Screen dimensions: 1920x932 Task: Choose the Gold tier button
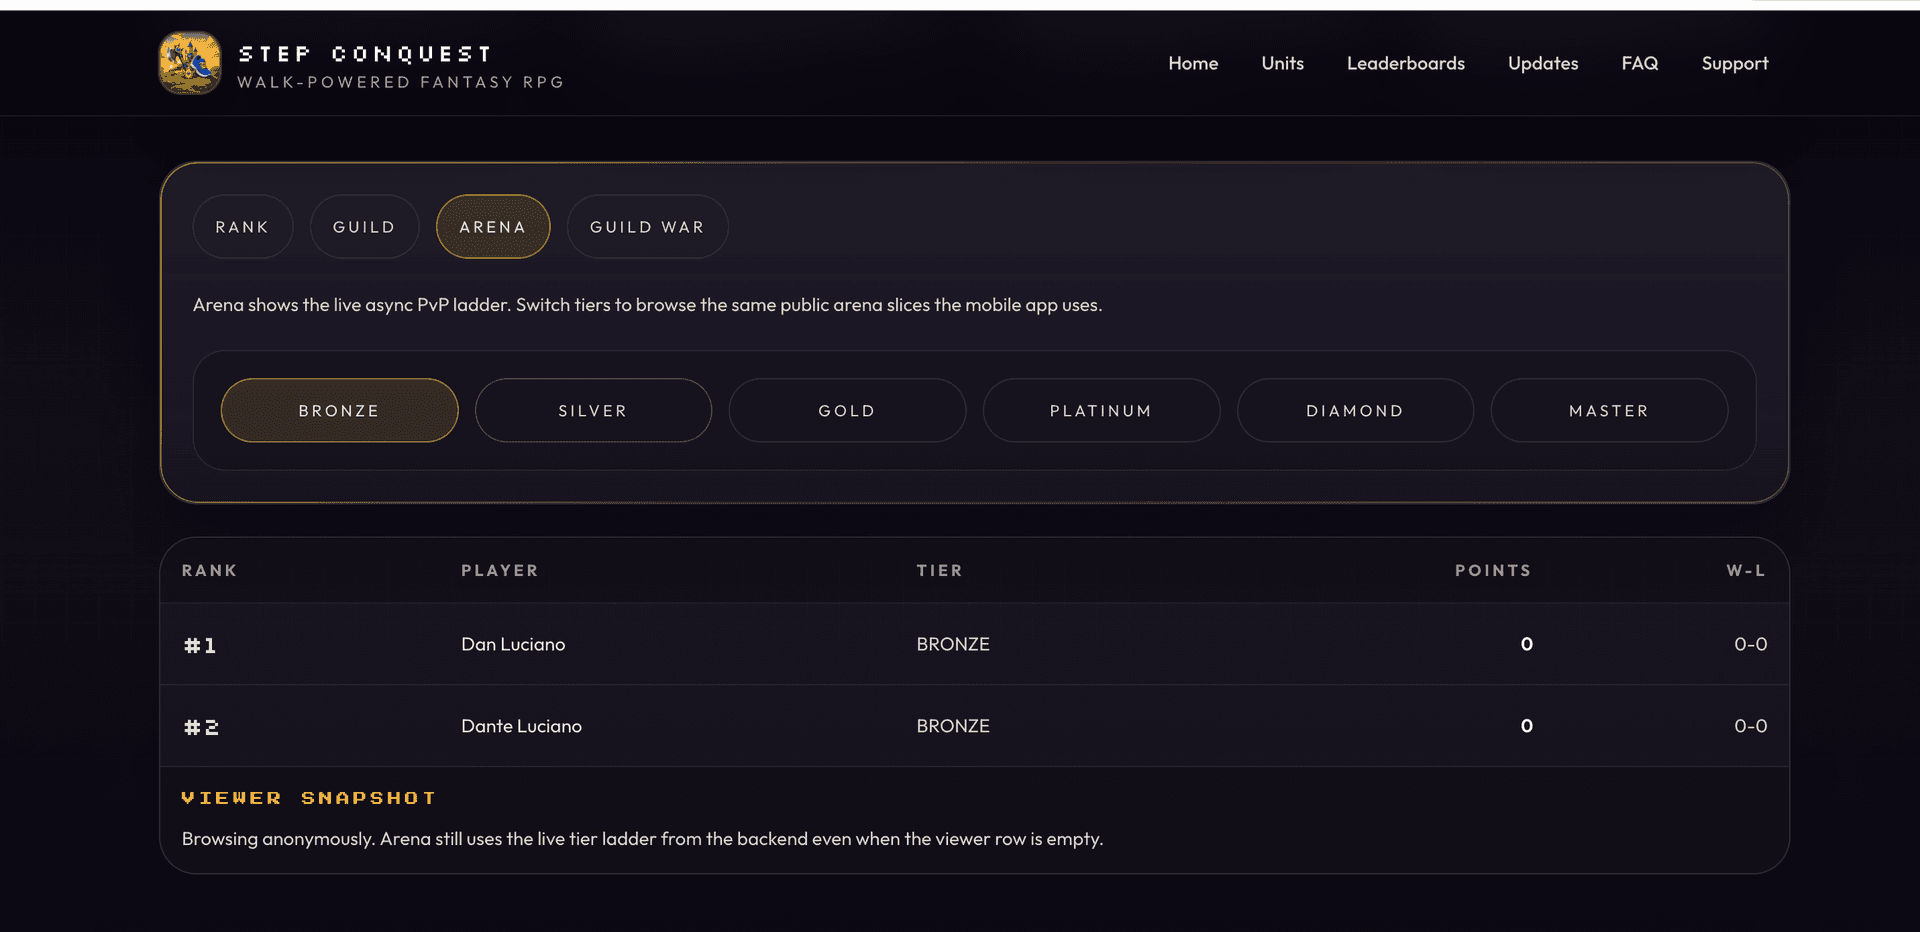click(x=847, y=410)
